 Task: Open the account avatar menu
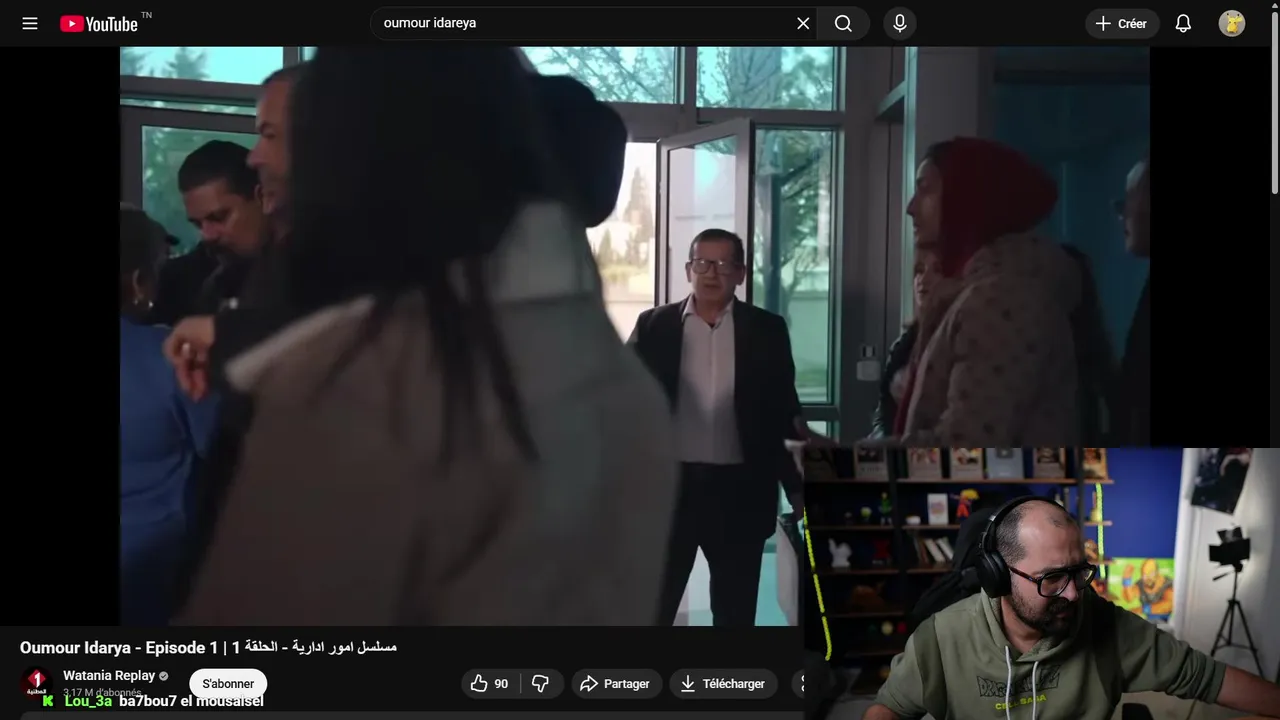click(x=1232, y=23)
